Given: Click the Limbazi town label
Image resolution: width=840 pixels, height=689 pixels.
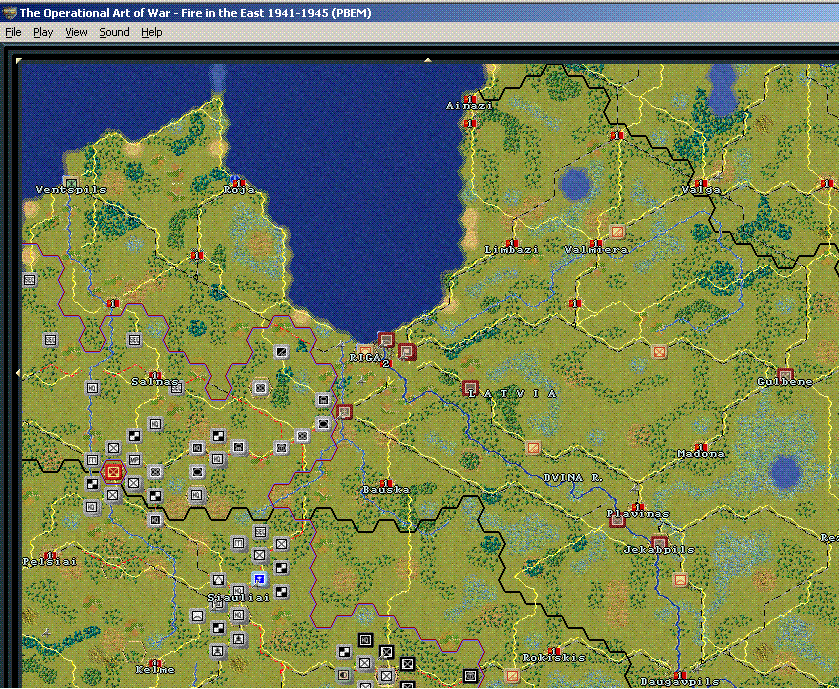Looking at the screenshot, I should tap(512, 250).
